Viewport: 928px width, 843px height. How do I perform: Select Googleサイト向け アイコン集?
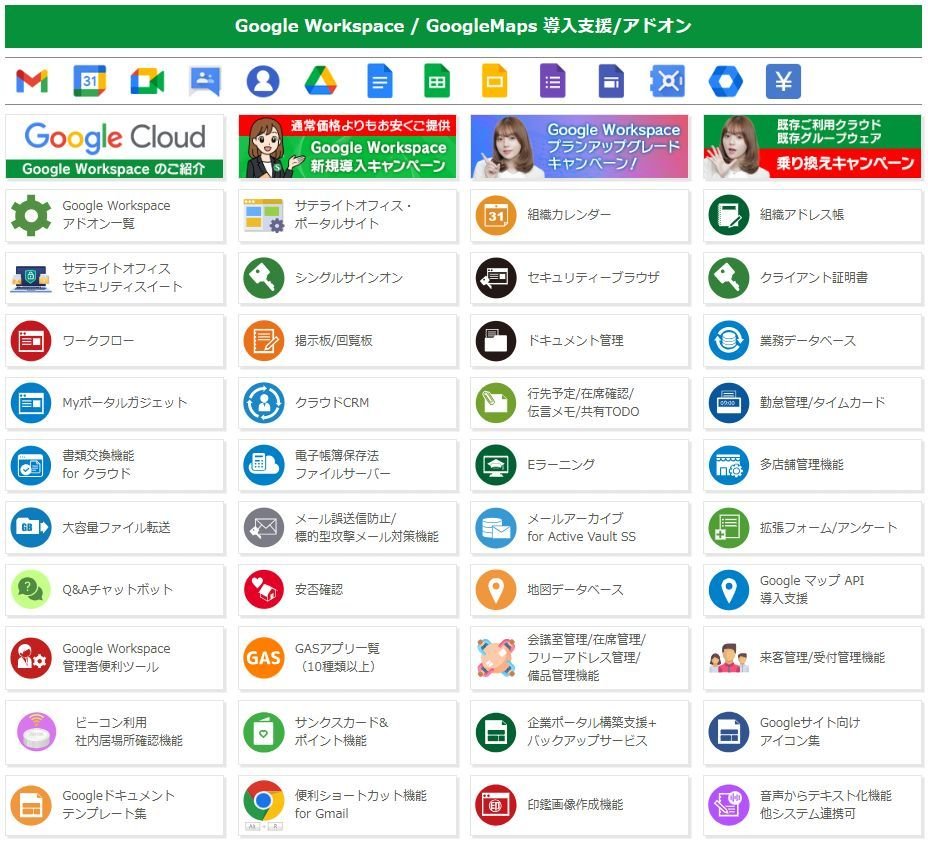pyautogui.click(x=812, y=732)
